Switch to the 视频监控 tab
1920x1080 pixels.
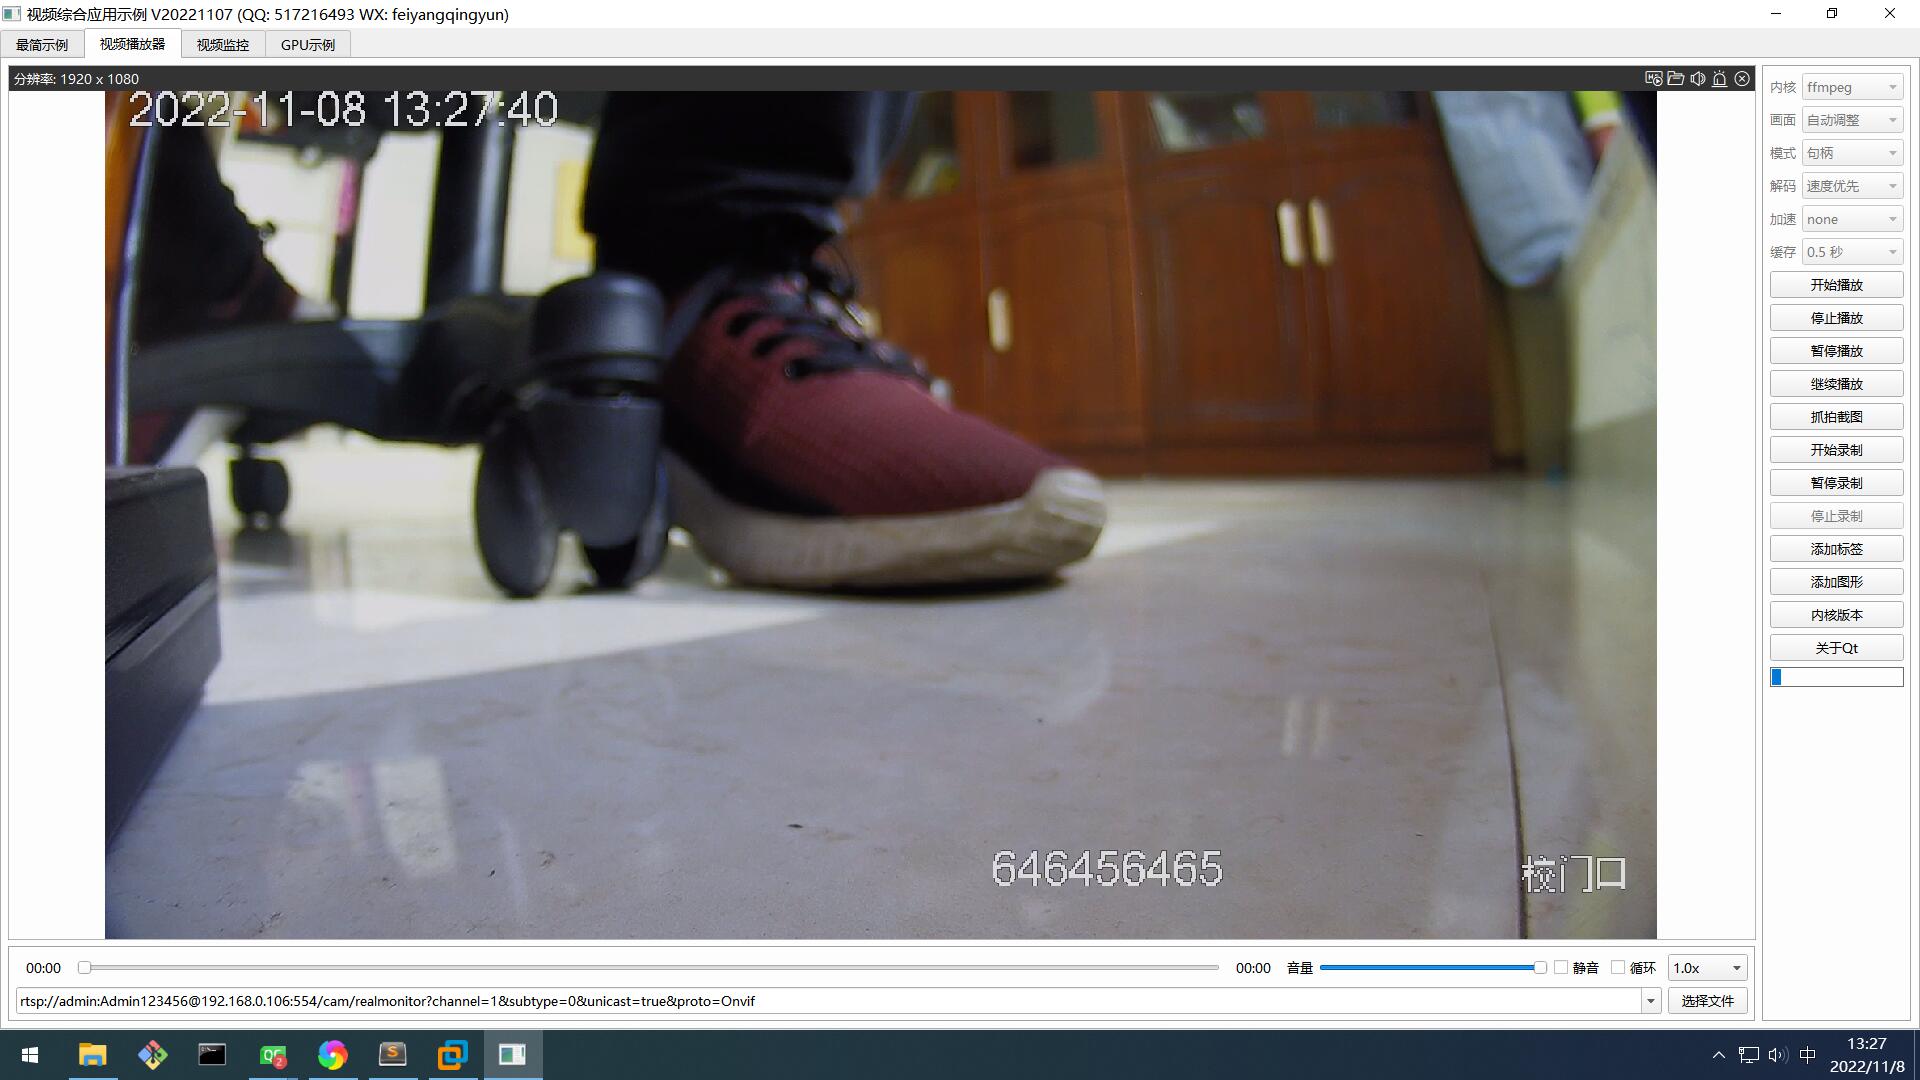pos(222,45)
